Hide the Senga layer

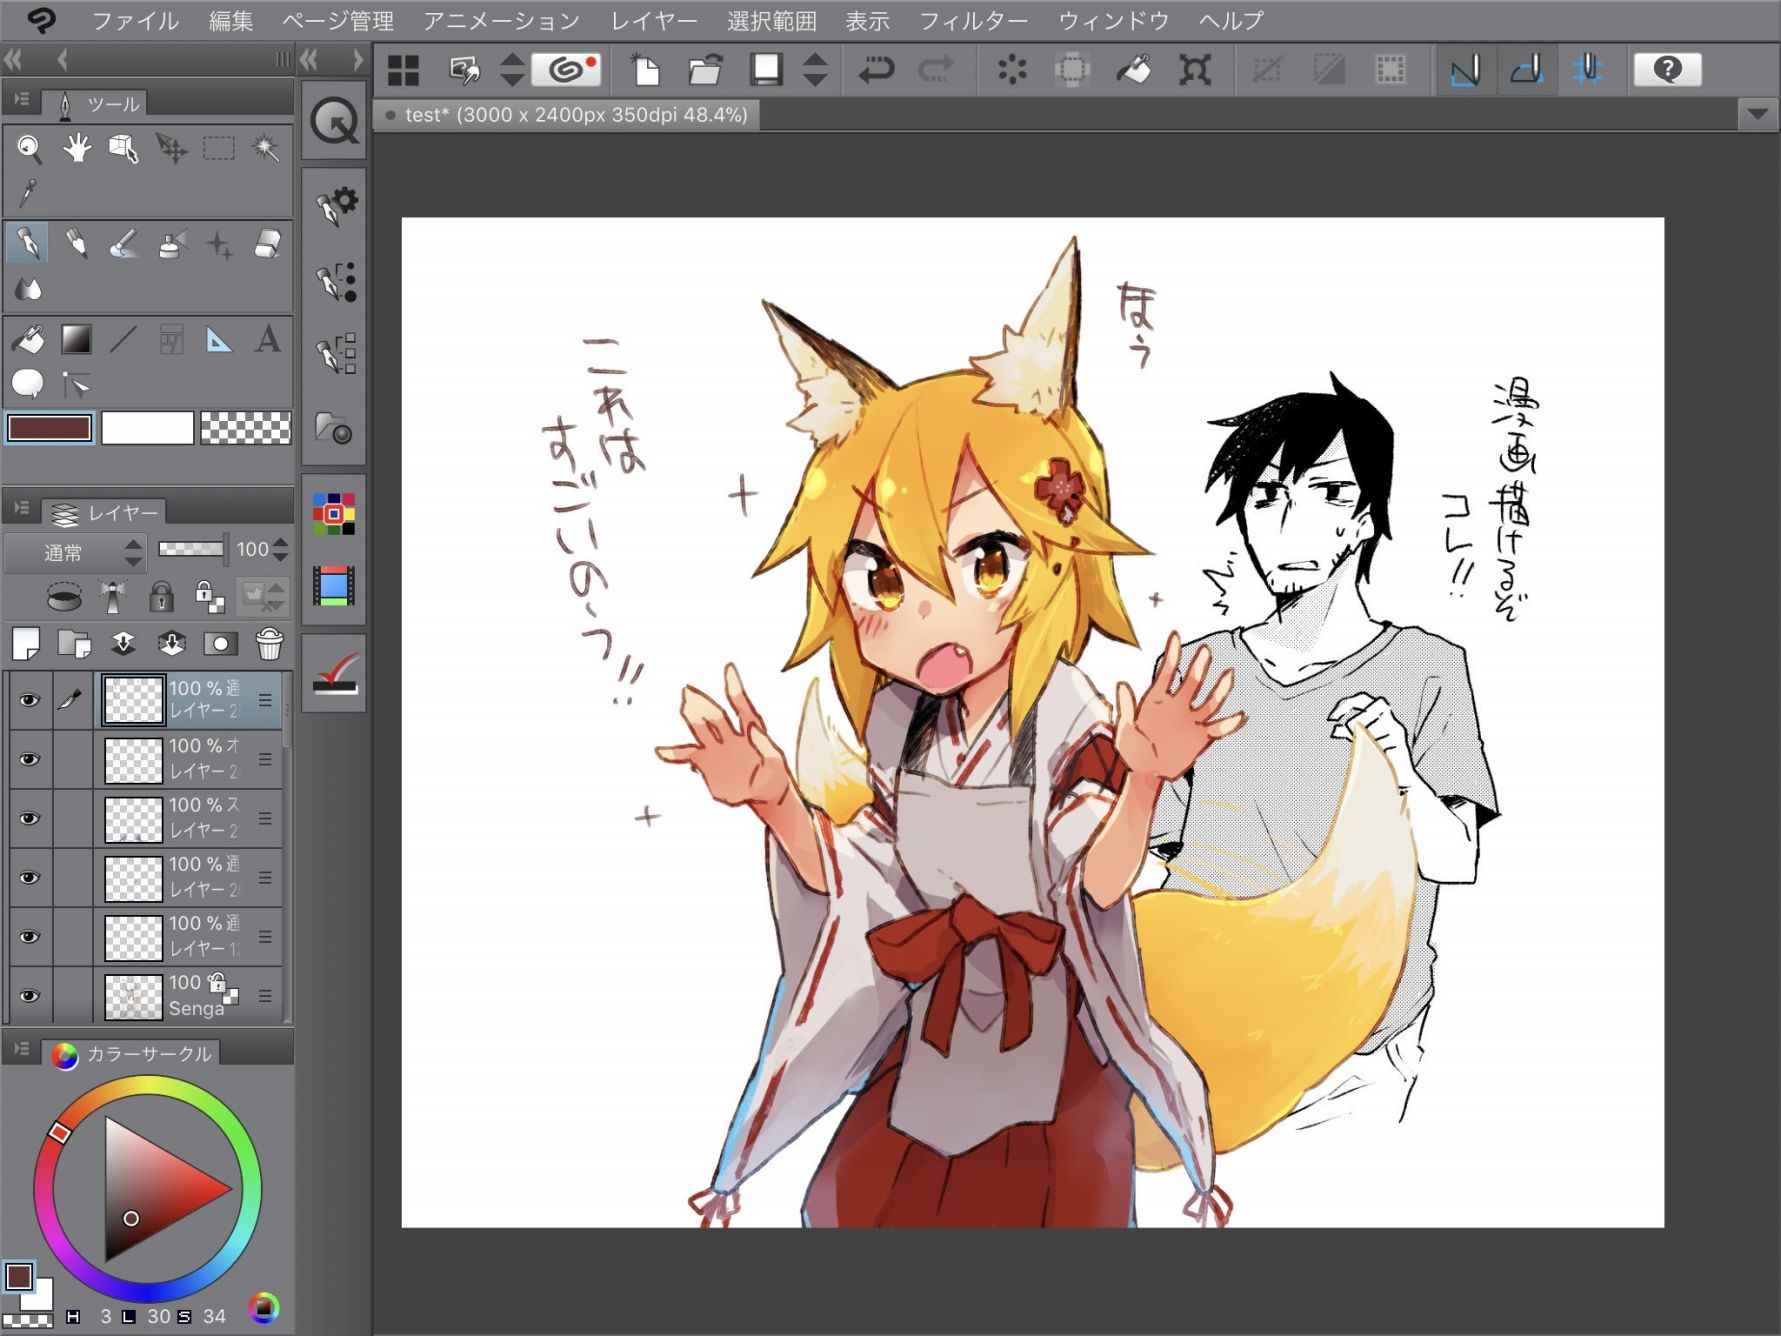(30, 995)
